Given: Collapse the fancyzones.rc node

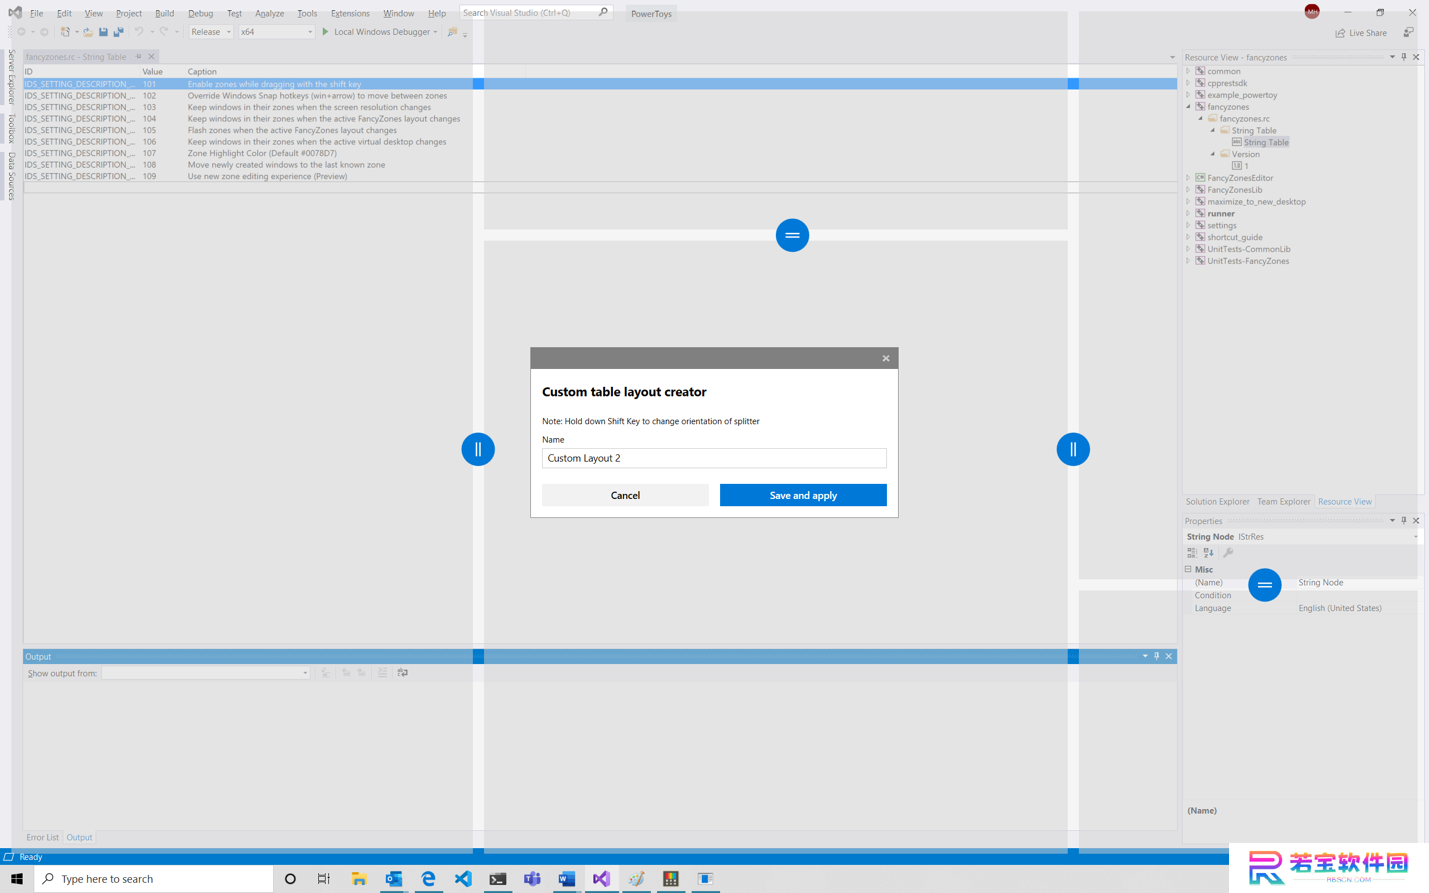Looking at the screenshot, I should click(1201, 119).
